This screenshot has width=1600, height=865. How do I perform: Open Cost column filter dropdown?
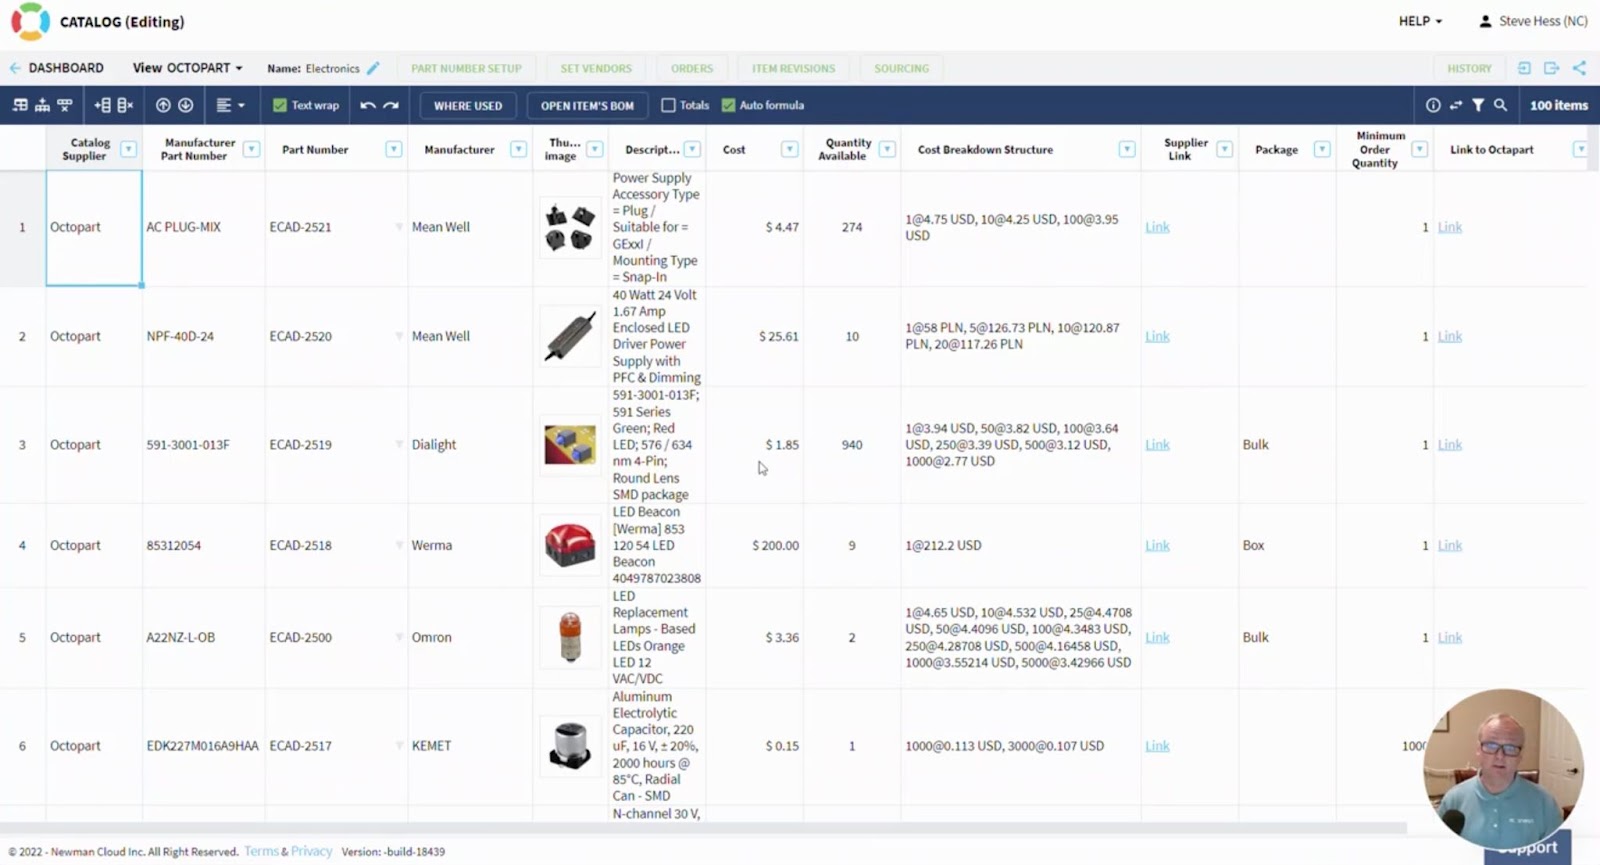click(x=789, y=149)
